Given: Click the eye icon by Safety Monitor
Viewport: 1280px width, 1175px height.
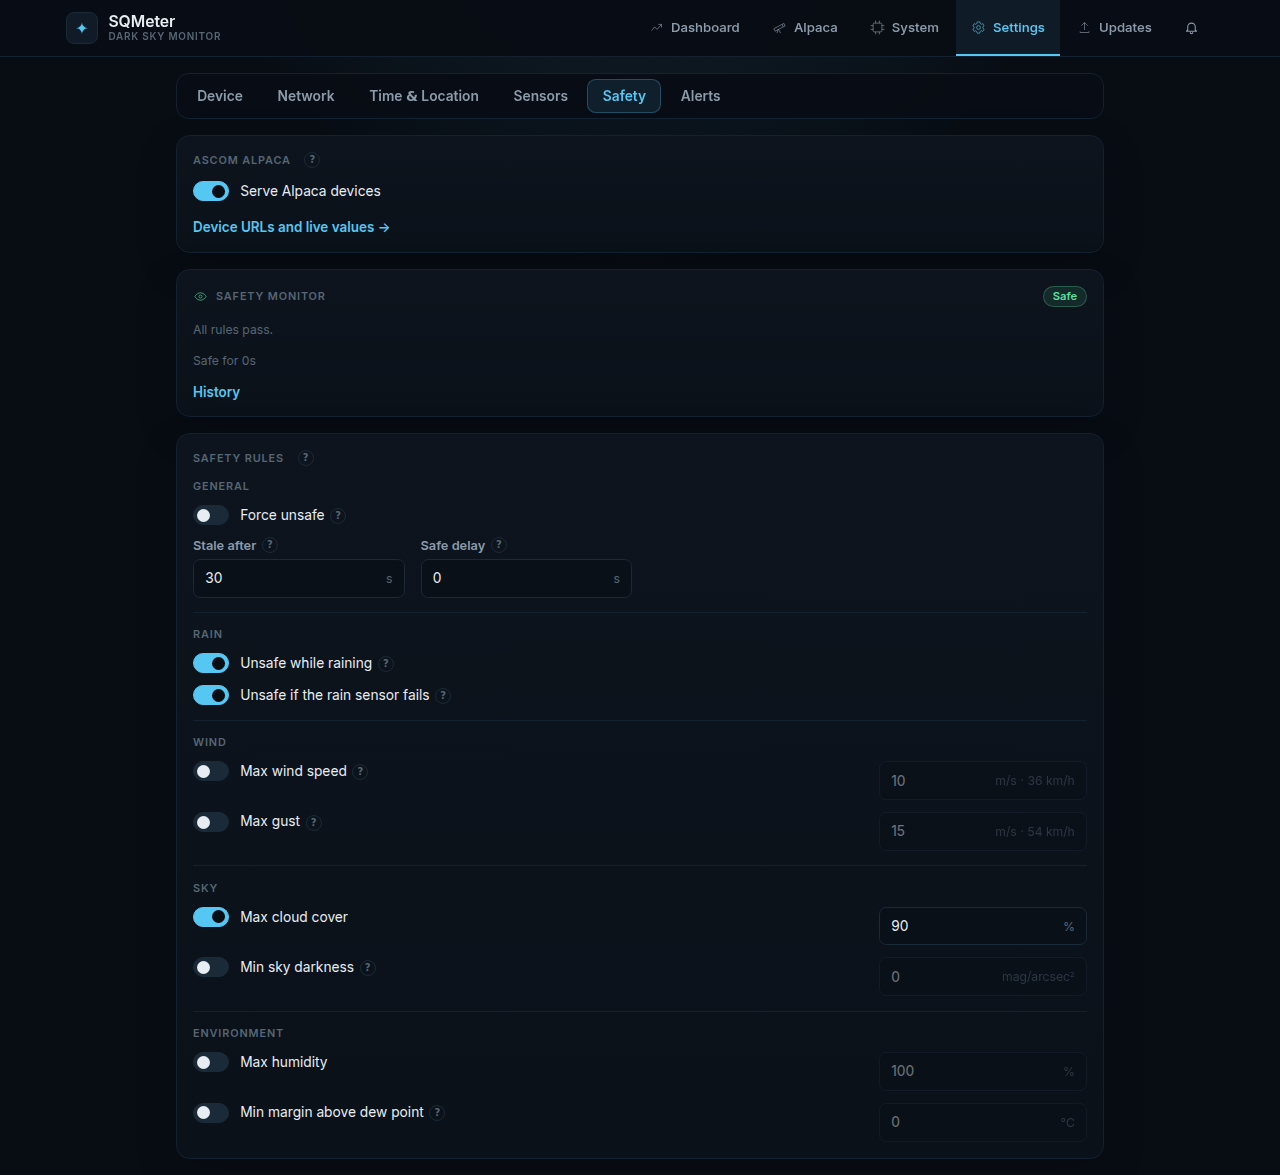Looking at the screenshot, I should tap(200, 297).
